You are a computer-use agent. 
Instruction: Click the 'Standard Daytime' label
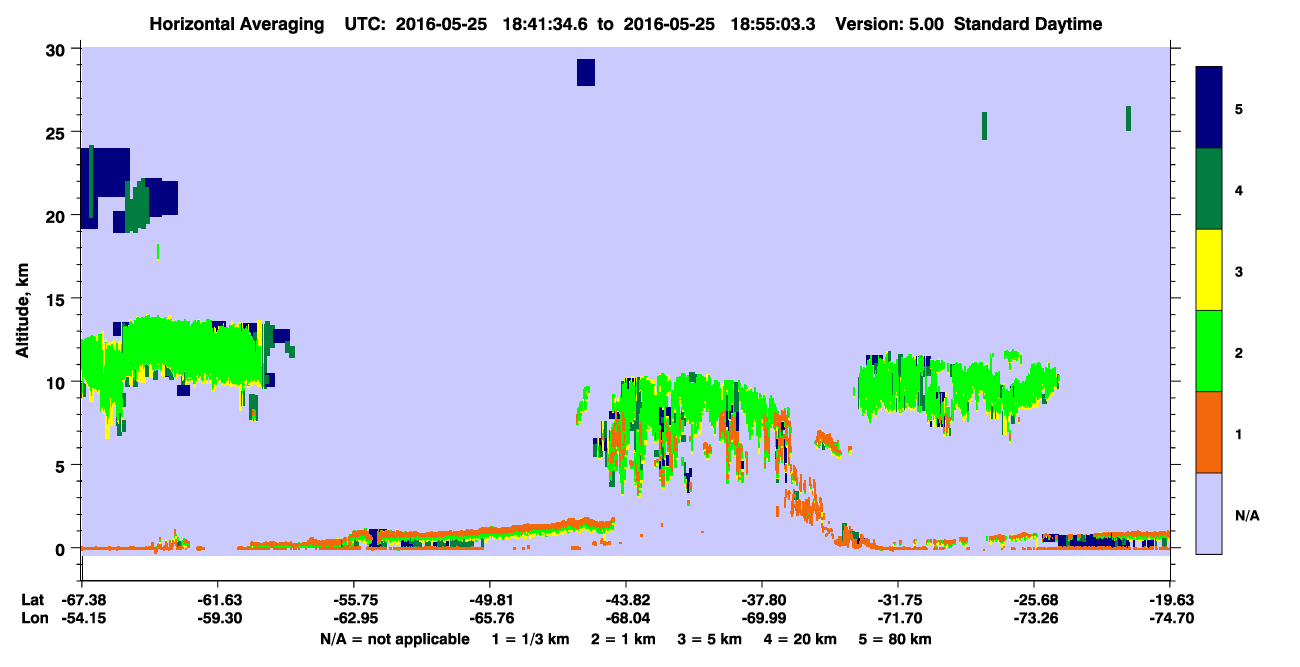tap(1028, 24)
